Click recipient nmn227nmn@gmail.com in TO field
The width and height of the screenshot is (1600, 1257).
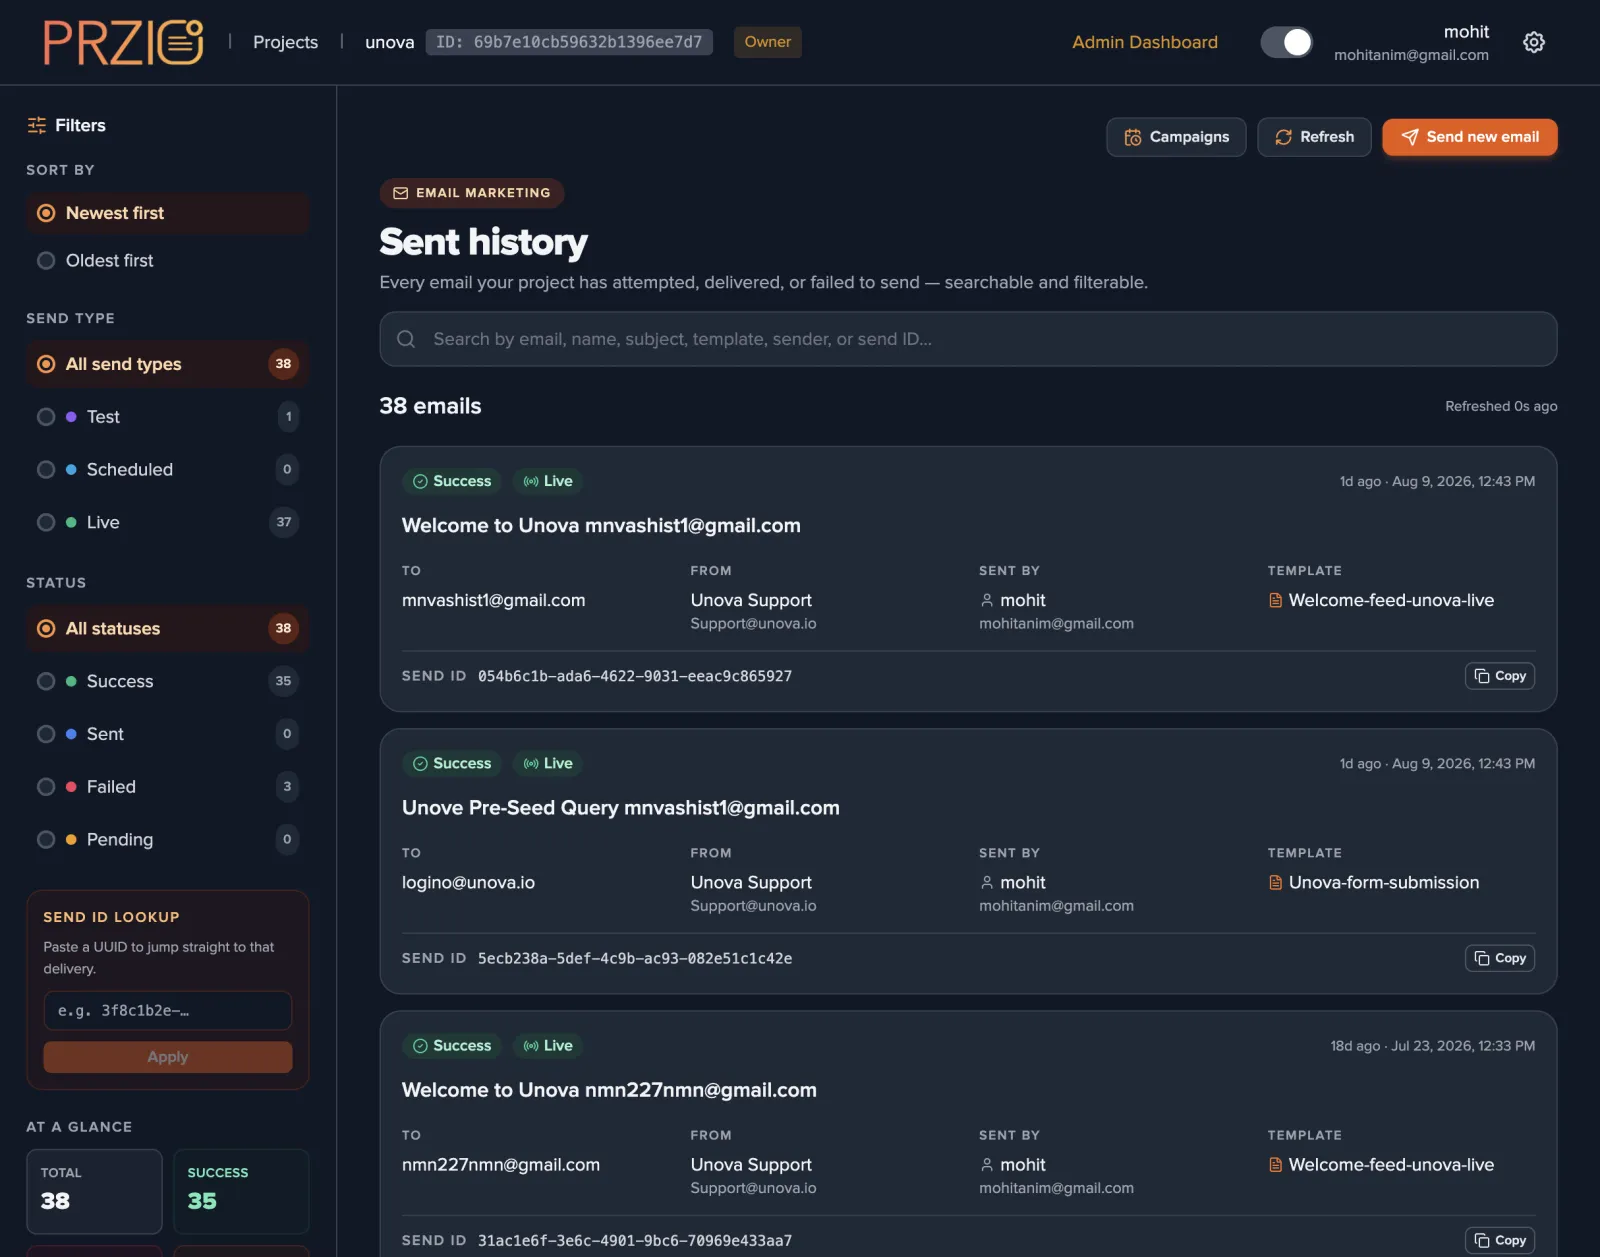tap(501, 1164)
